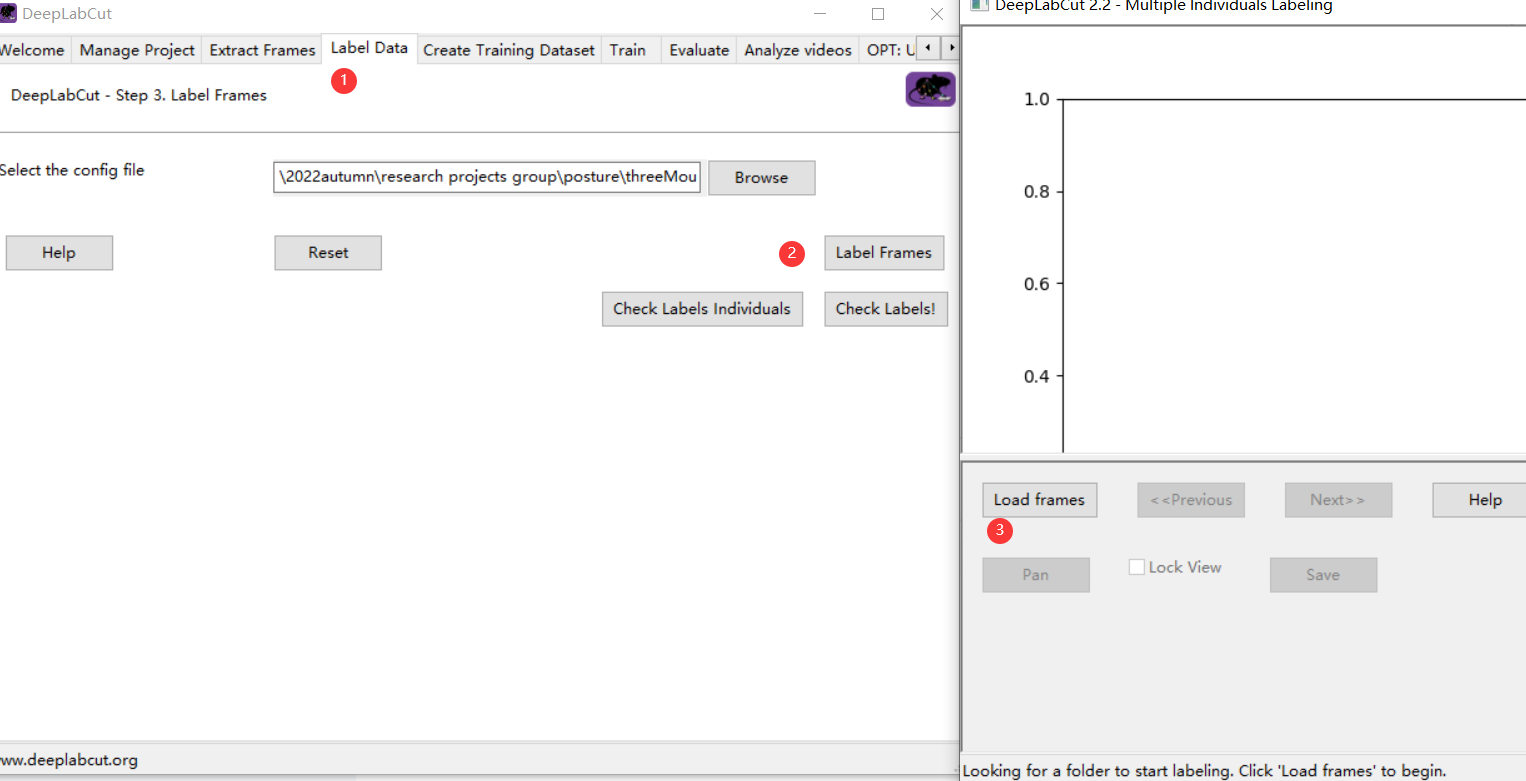
Task: Toggle the Lock View checkbox
Action: click(1136, 567)
